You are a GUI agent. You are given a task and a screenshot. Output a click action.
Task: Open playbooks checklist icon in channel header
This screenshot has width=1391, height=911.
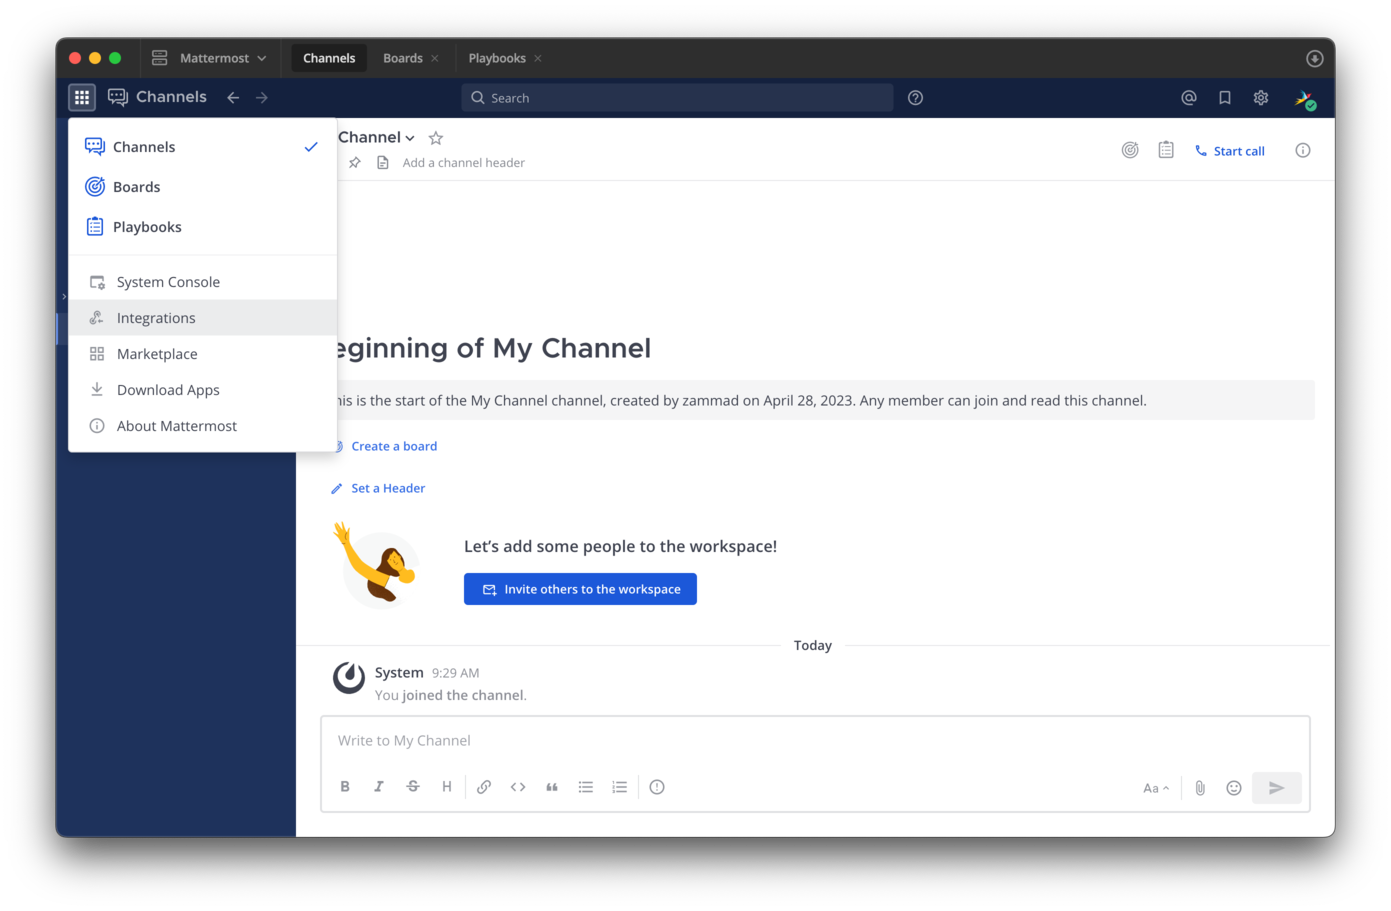(x=1166, y=150)
